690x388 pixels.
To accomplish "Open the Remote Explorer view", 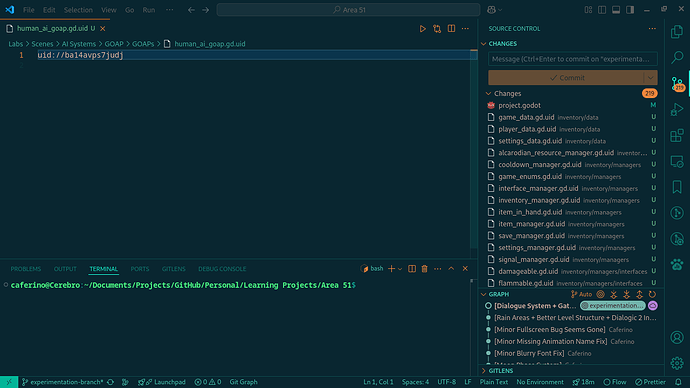I will point(677,161).
